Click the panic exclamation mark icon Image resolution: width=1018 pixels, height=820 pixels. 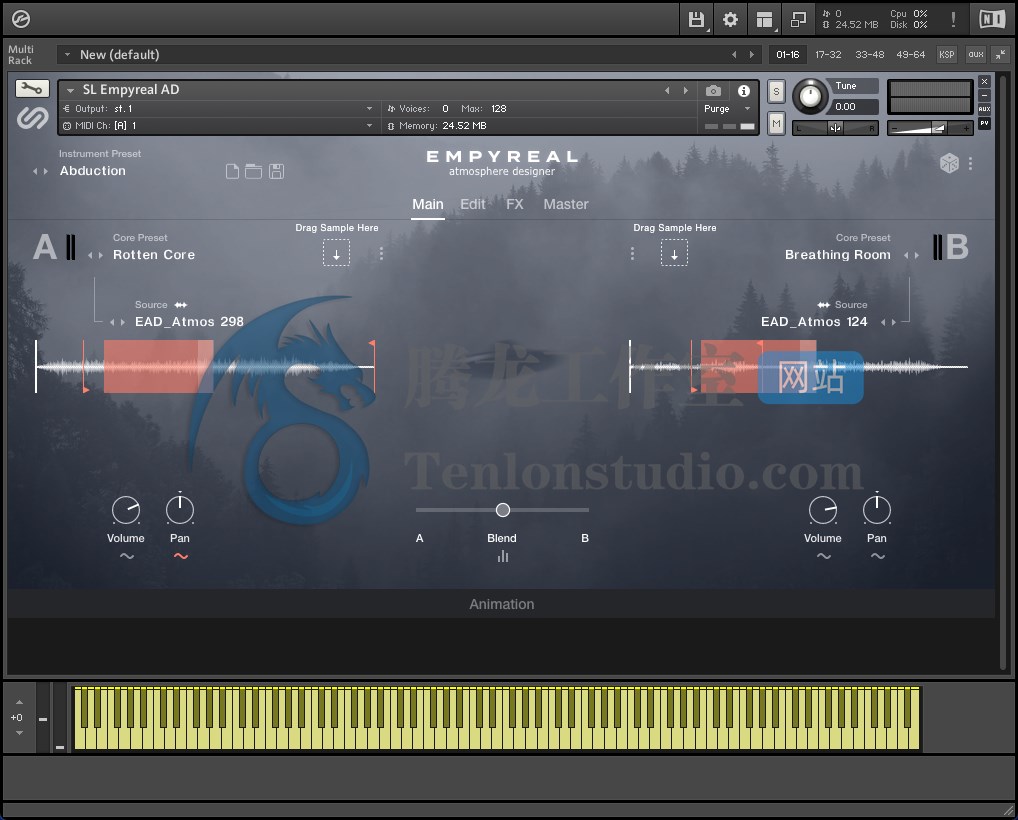(953, 19)
